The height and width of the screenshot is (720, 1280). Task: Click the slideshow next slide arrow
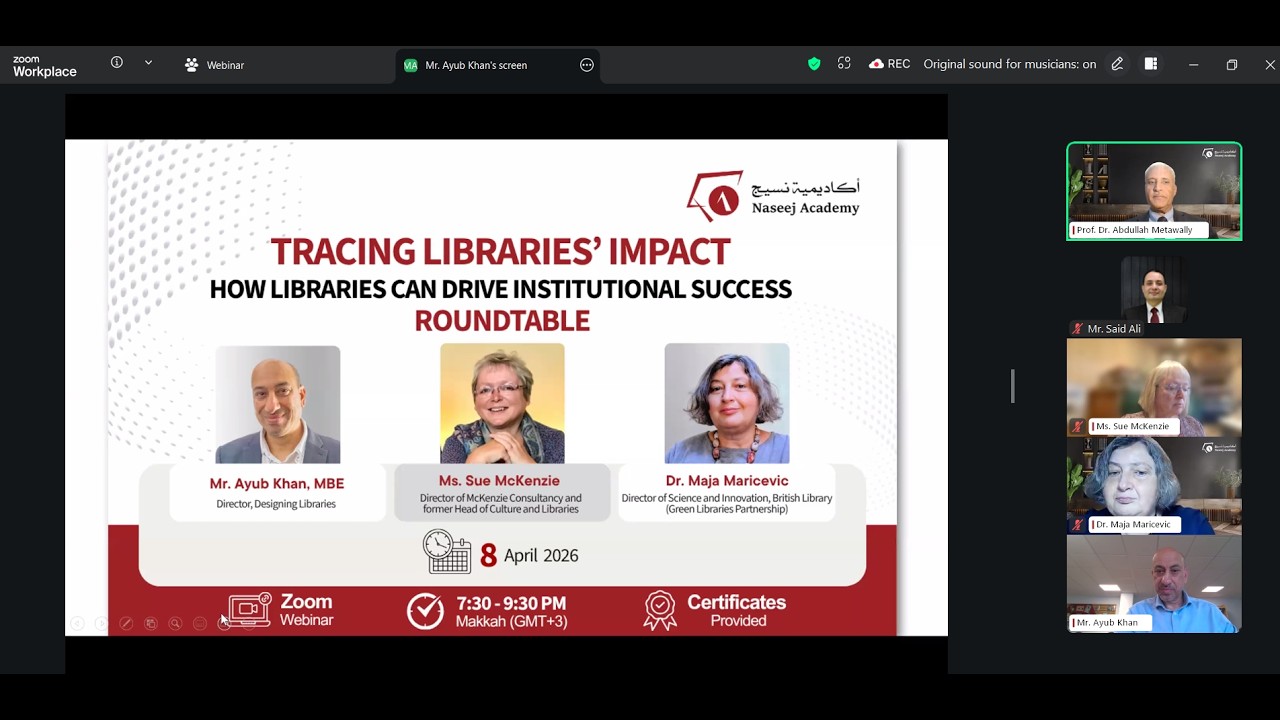click(101, 623)
